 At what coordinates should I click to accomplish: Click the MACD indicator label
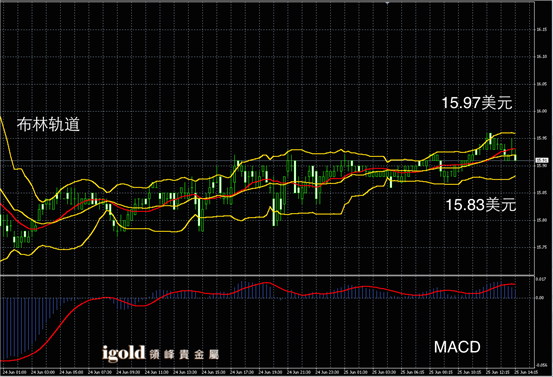(x=457, y=347)
